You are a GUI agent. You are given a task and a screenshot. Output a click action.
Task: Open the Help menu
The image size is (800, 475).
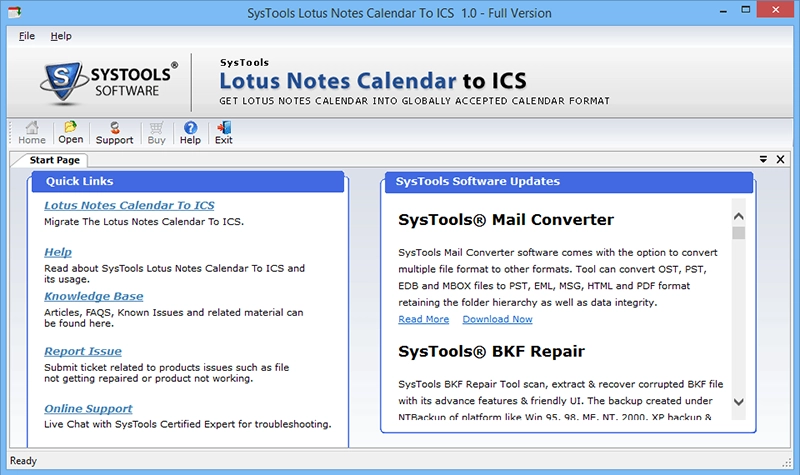click(61, 36)
